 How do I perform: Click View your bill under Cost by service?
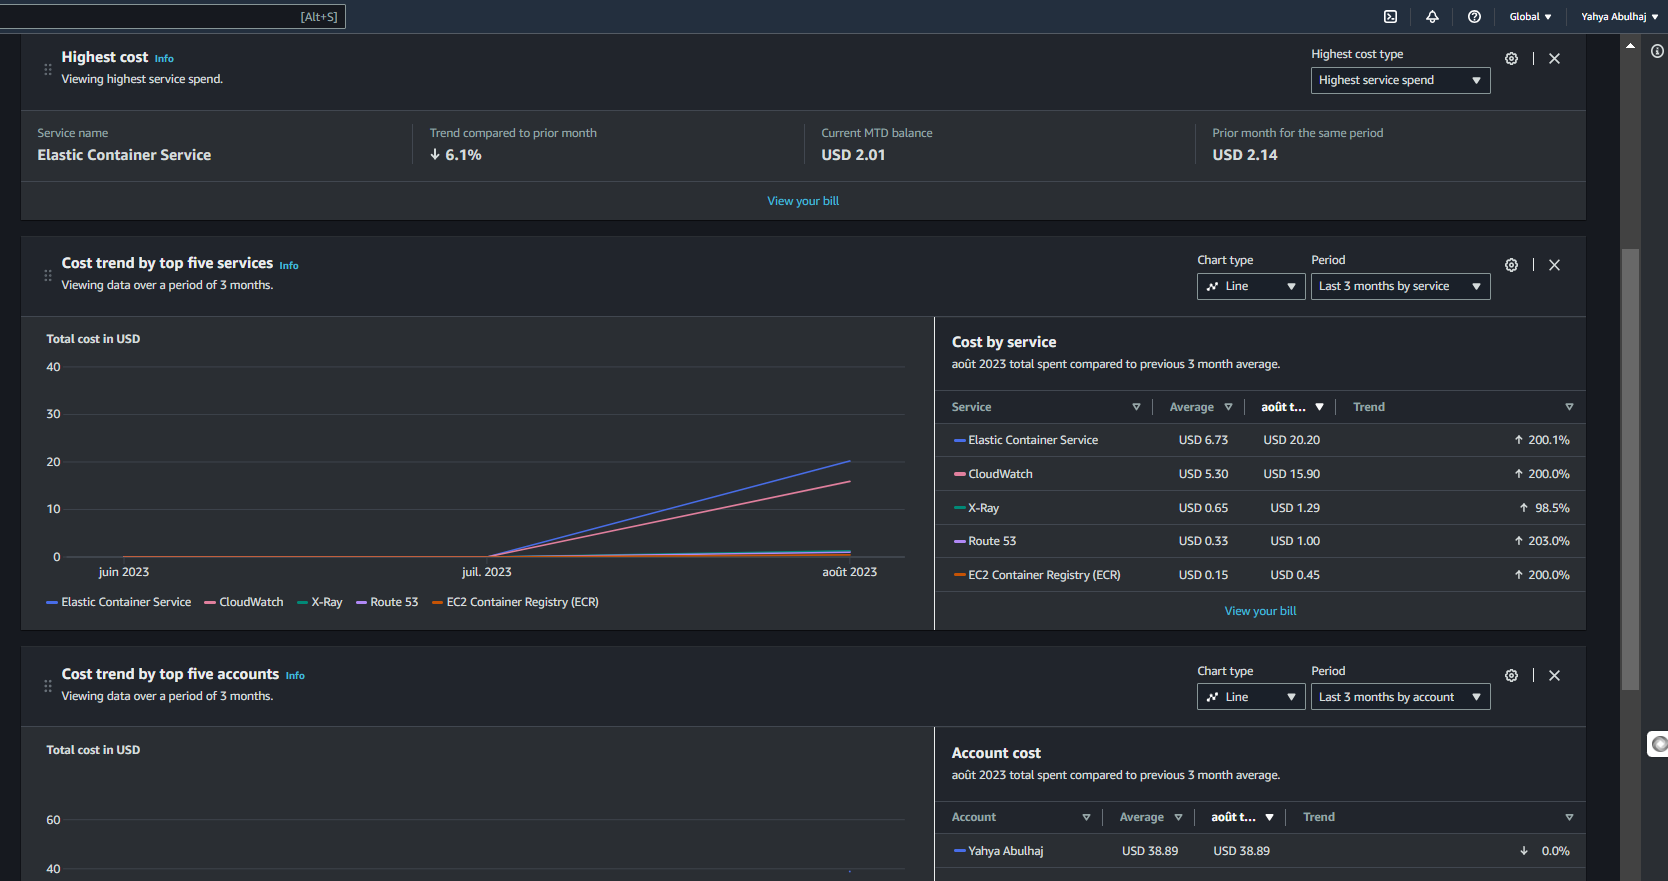click(1260, 611)
